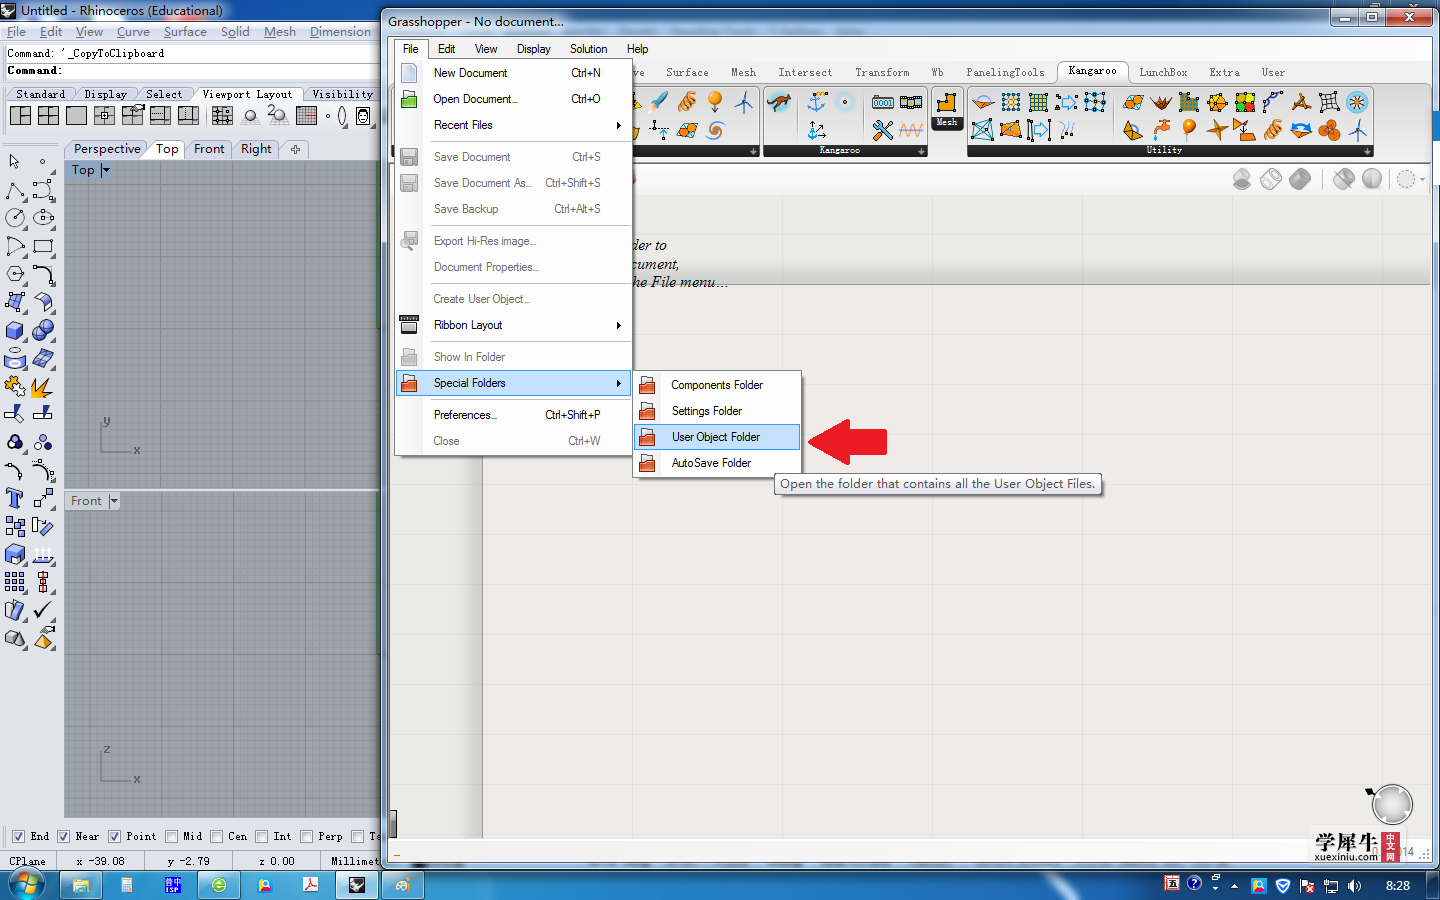
Task: Open the Top viewport title dropdown arrow
Action: pyautogui.click(x=106, y=171)
